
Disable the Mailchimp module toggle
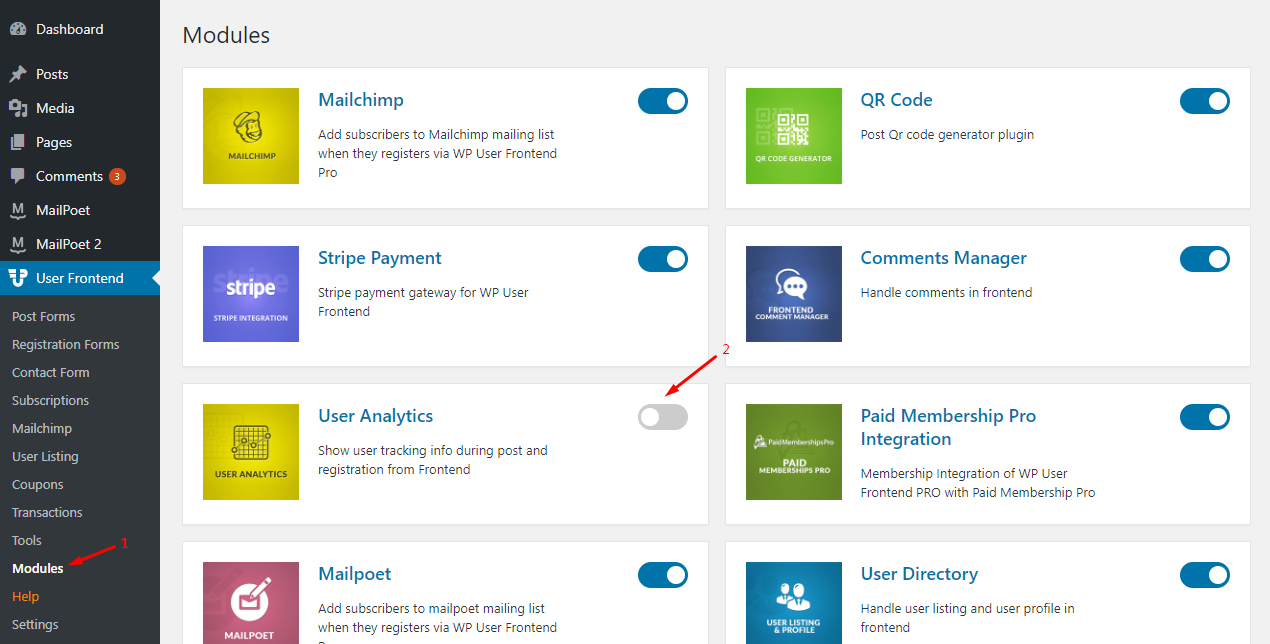click(663, 101)
